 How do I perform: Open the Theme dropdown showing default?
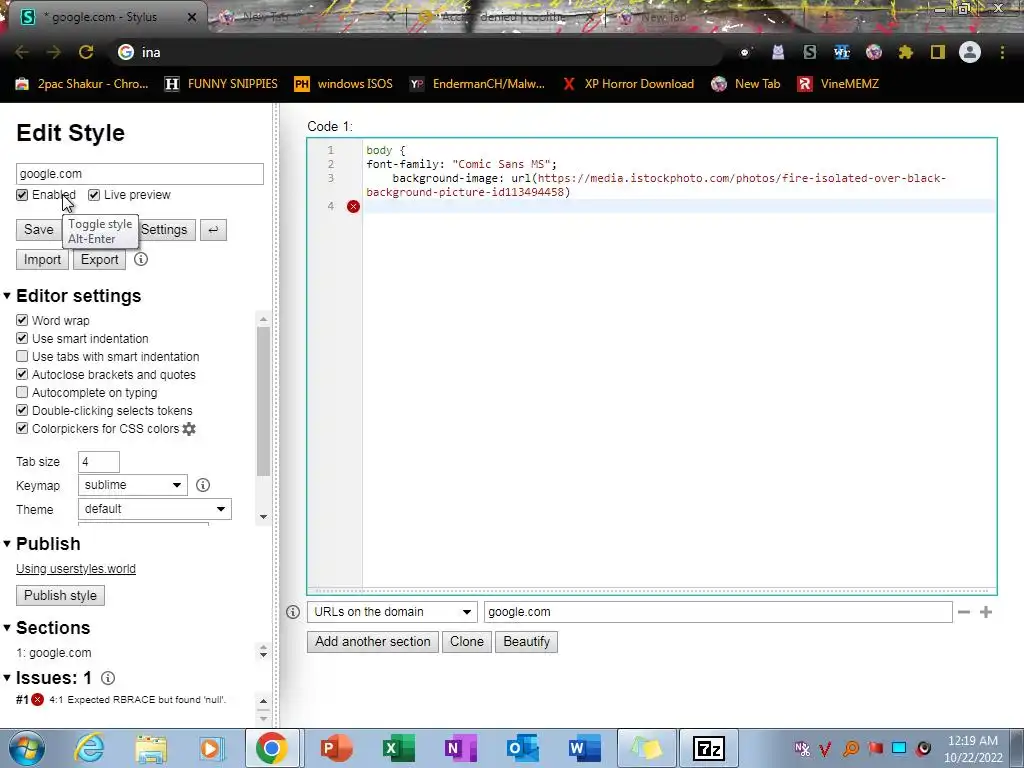(154, 509)
